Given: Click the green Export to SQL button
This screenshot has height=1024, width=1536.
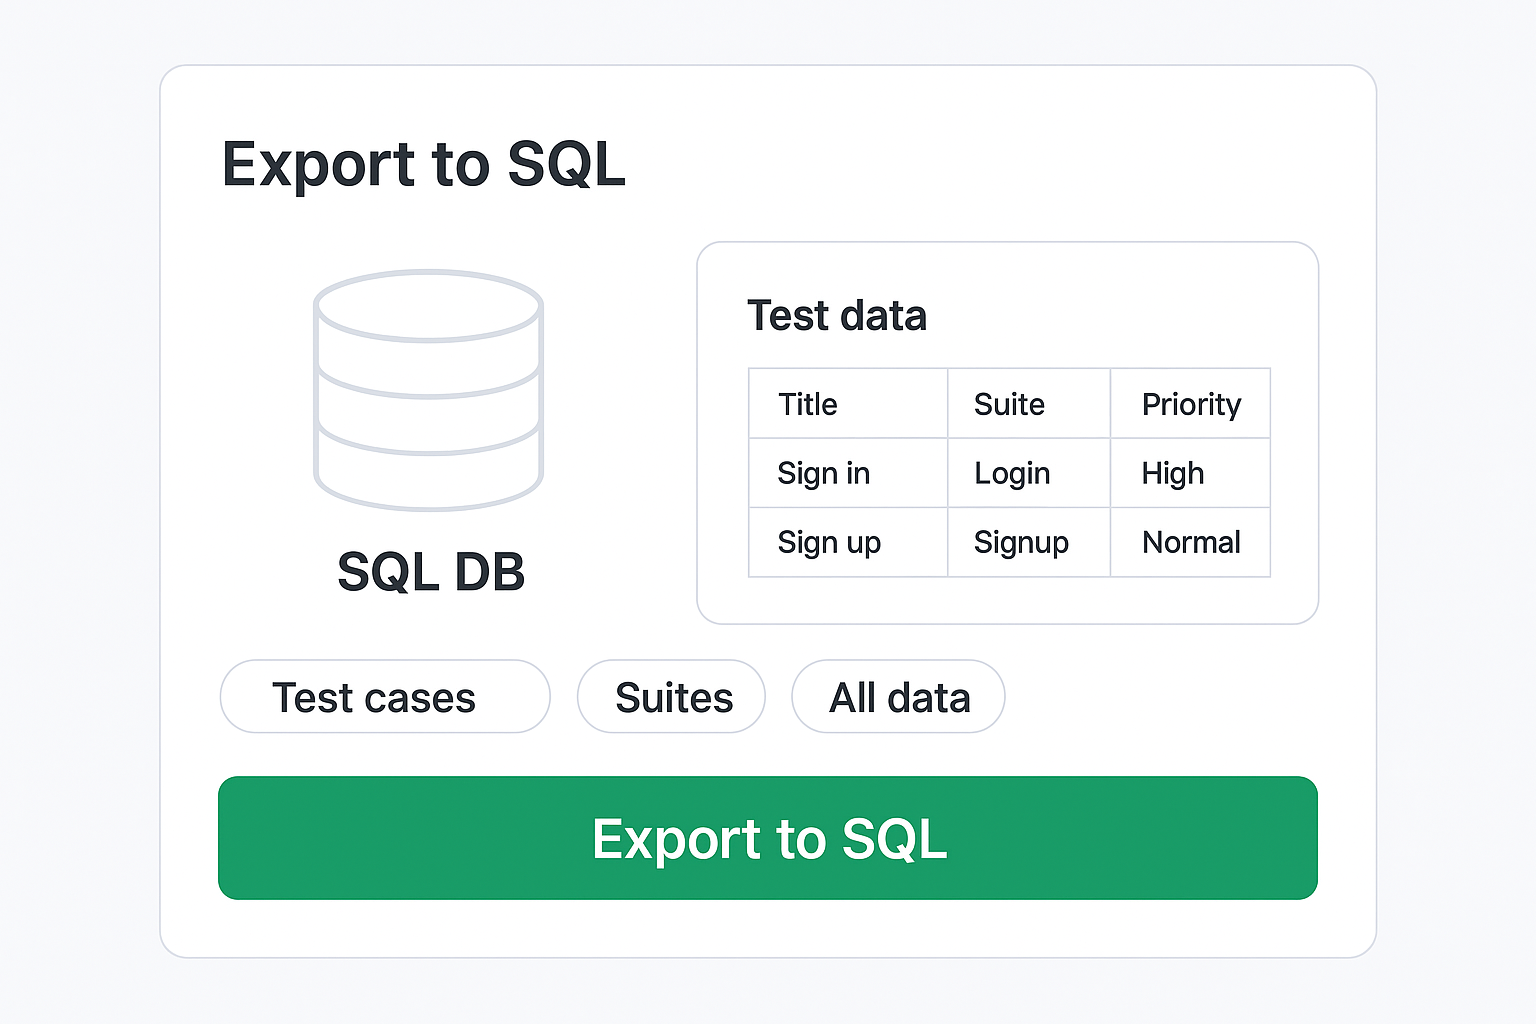Looking at the screenshot, I should click(768, 839).
